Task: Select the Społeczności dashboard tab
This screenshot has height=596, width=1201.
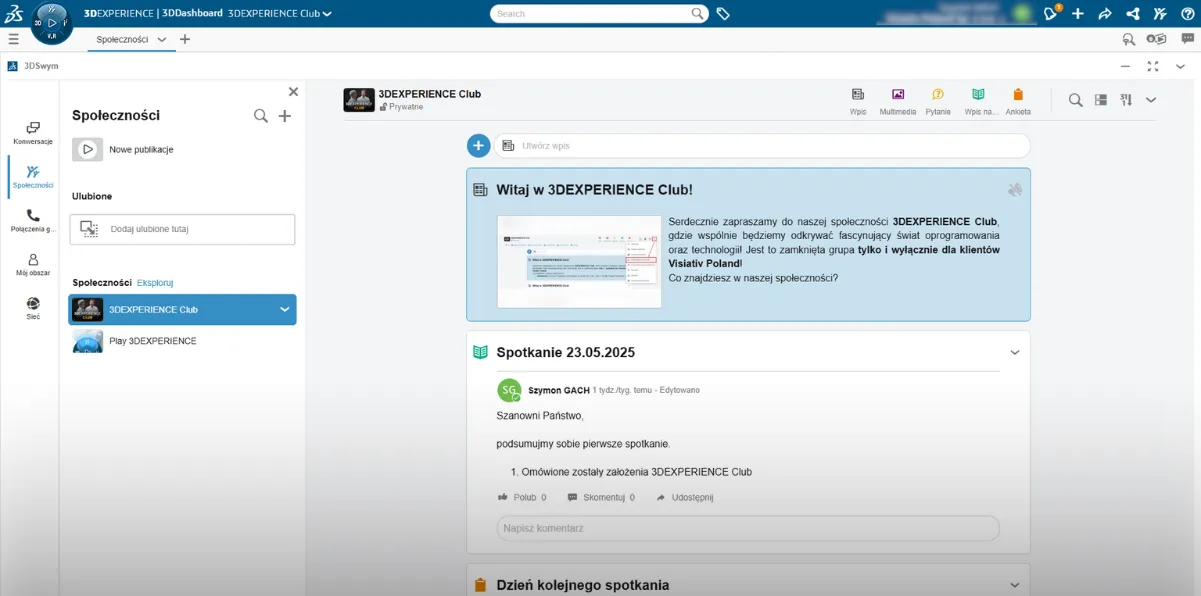Action: (x=123, y=40)
